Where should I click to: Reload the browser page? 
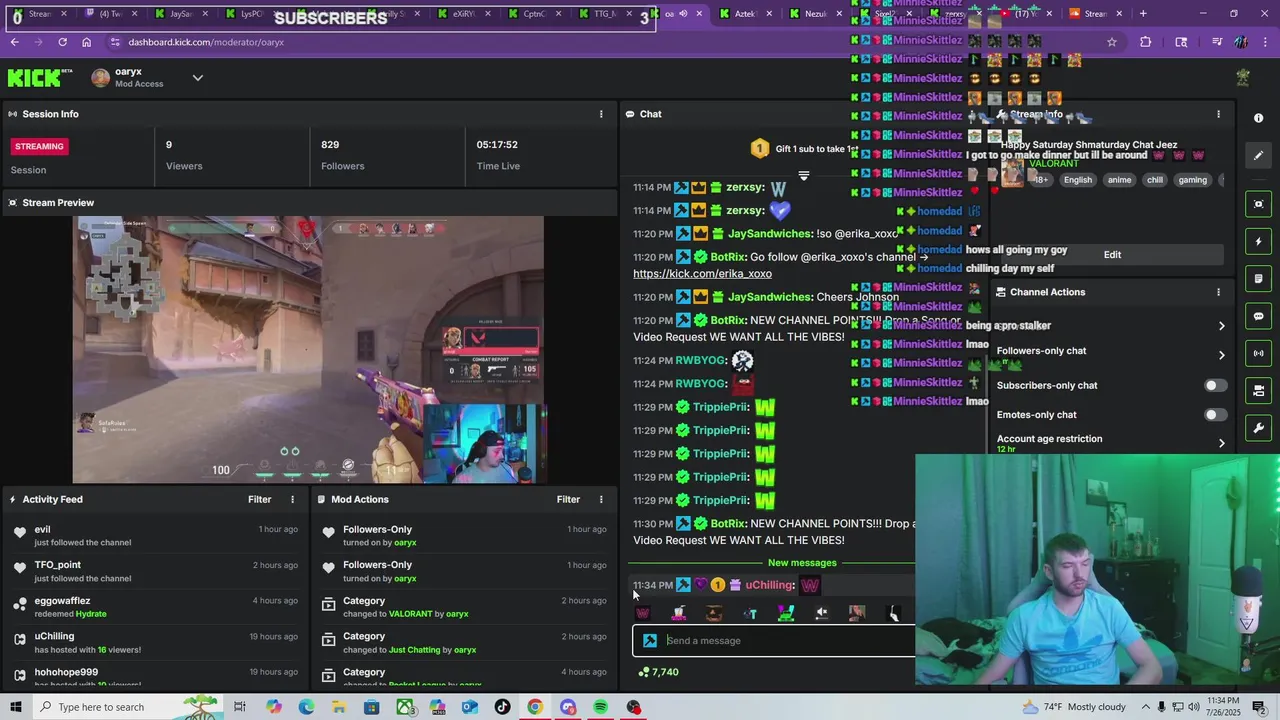click(x=62, y=42)
